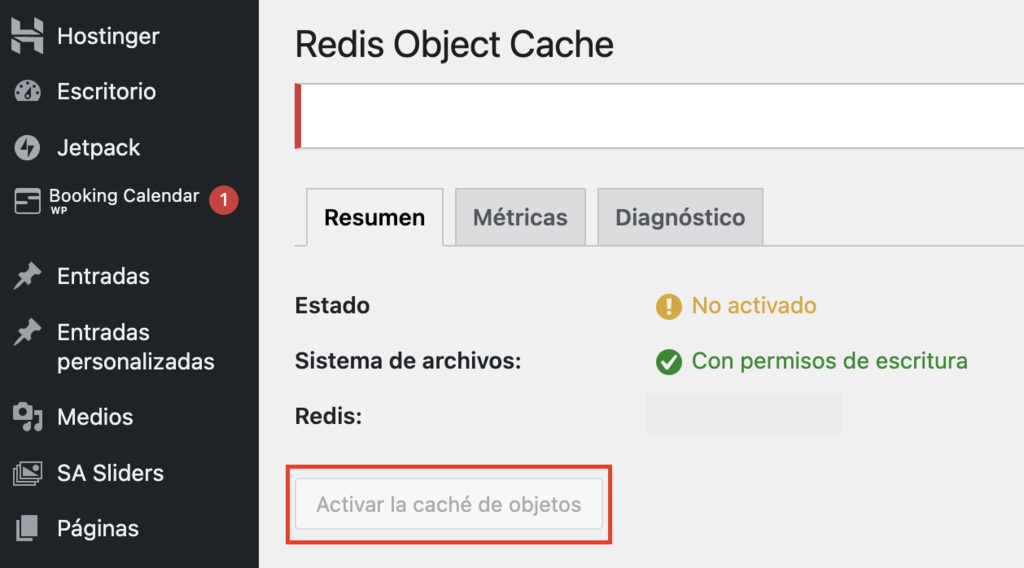Click the yellow warning status icon
Screen dimensions: 1024x568
click(668, 306)
